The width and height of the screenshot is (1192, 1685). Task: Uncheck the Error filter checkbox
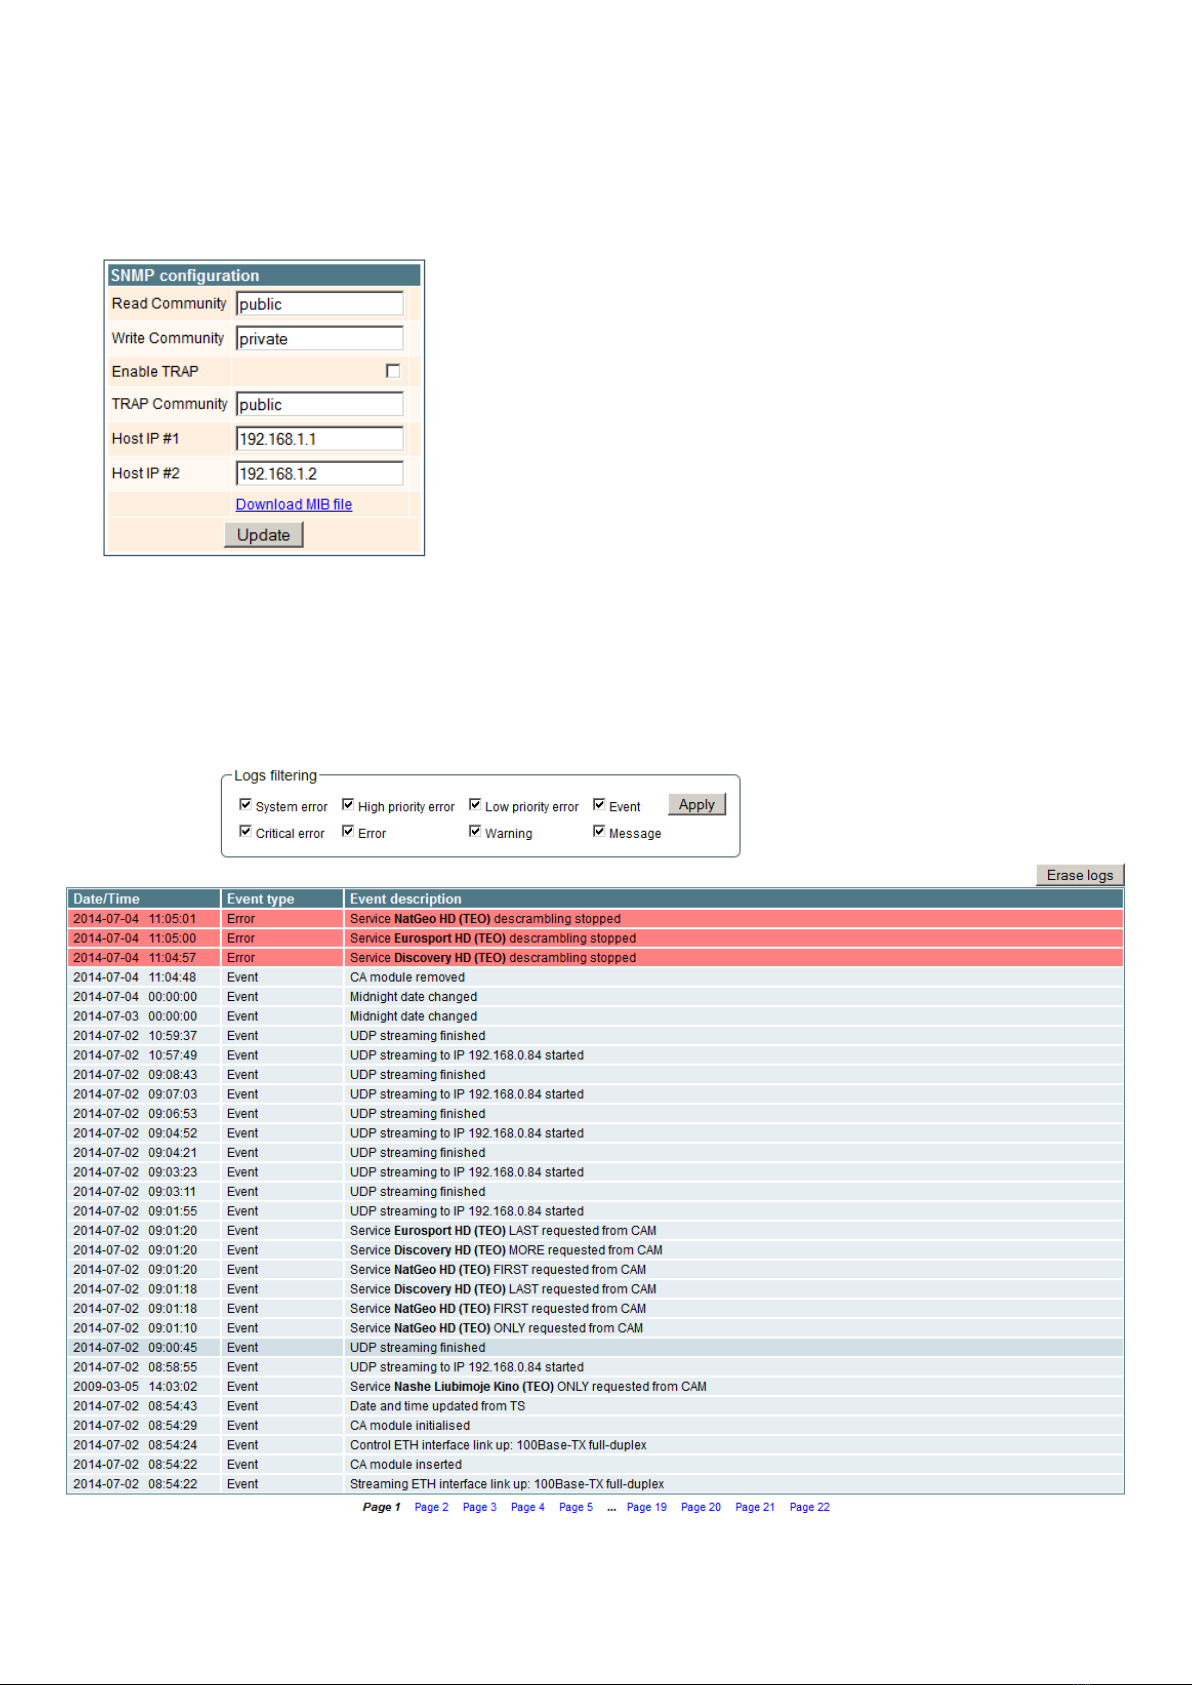pos(348,832)
